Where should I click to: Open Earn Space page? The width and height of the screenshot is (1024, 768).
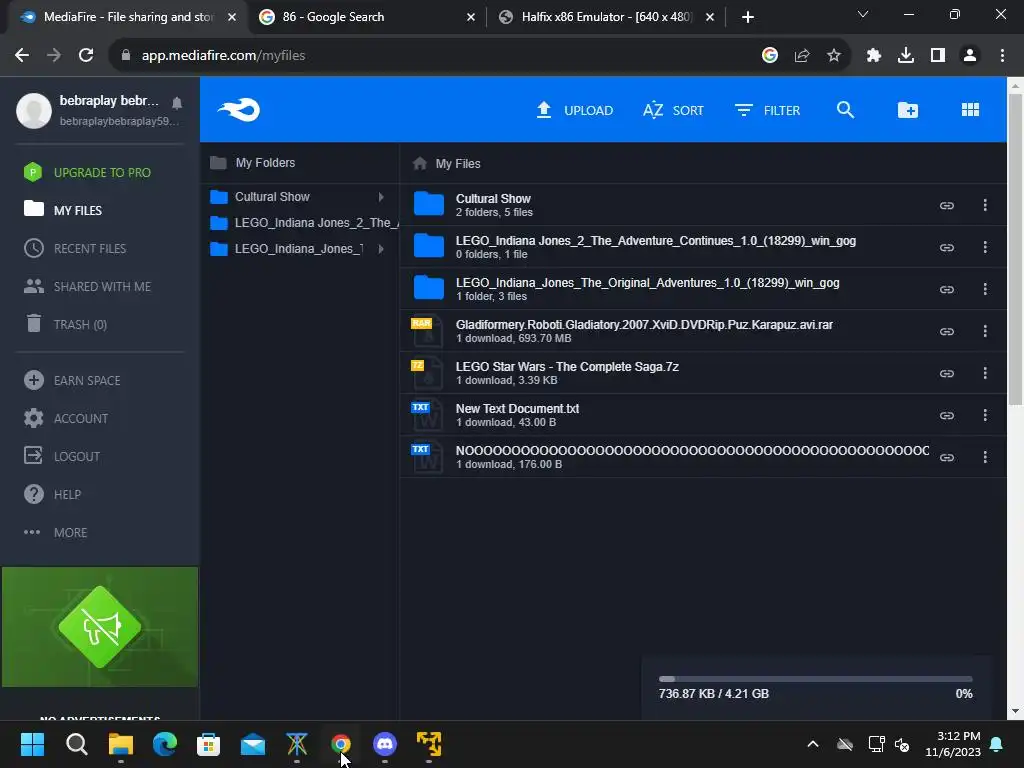pyautogui.click(x=72, y=380)
